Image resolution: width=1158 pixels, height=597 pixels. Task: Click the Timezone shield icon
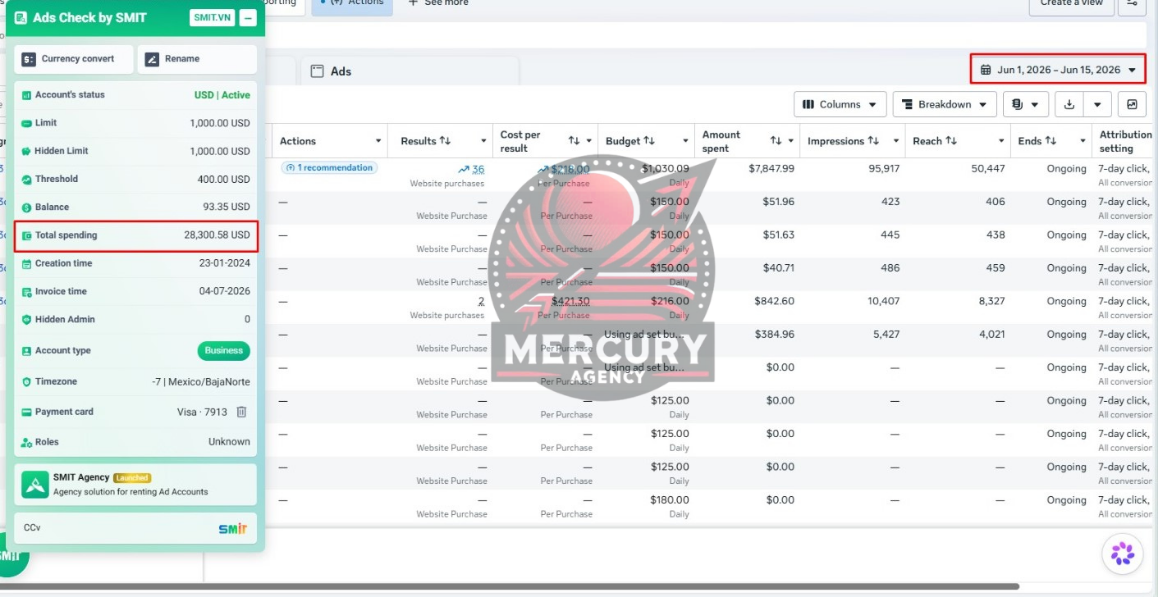click(27, 382)
